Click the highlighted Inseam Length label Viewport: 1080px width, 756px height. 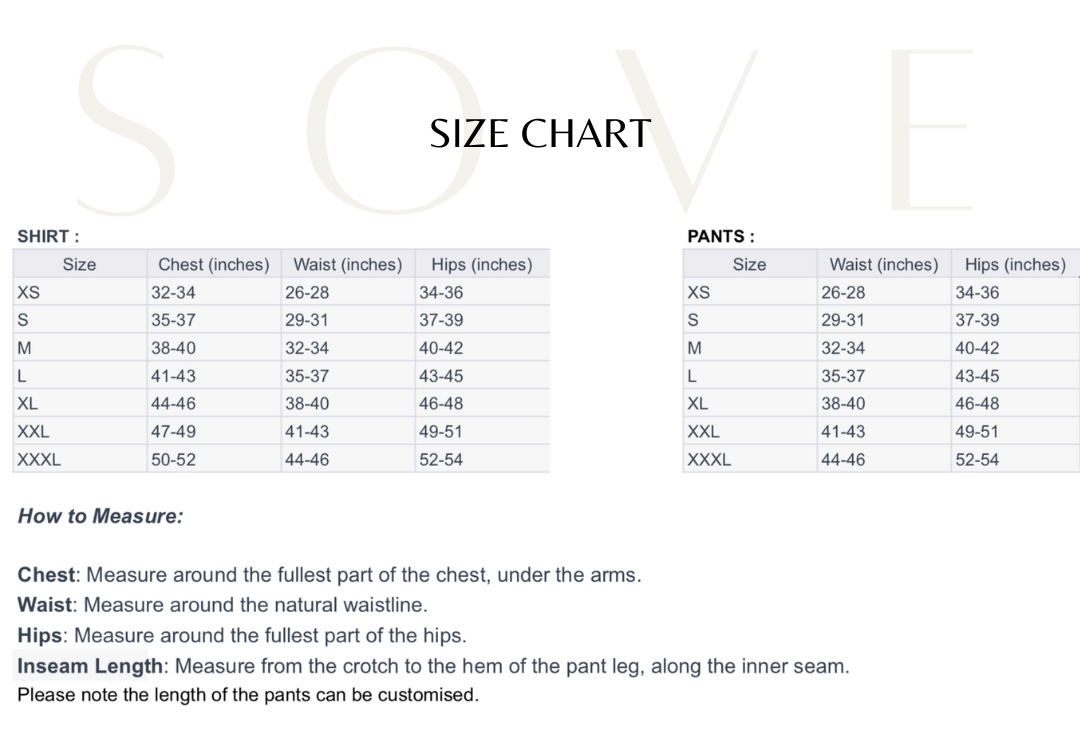coord(90,666)
